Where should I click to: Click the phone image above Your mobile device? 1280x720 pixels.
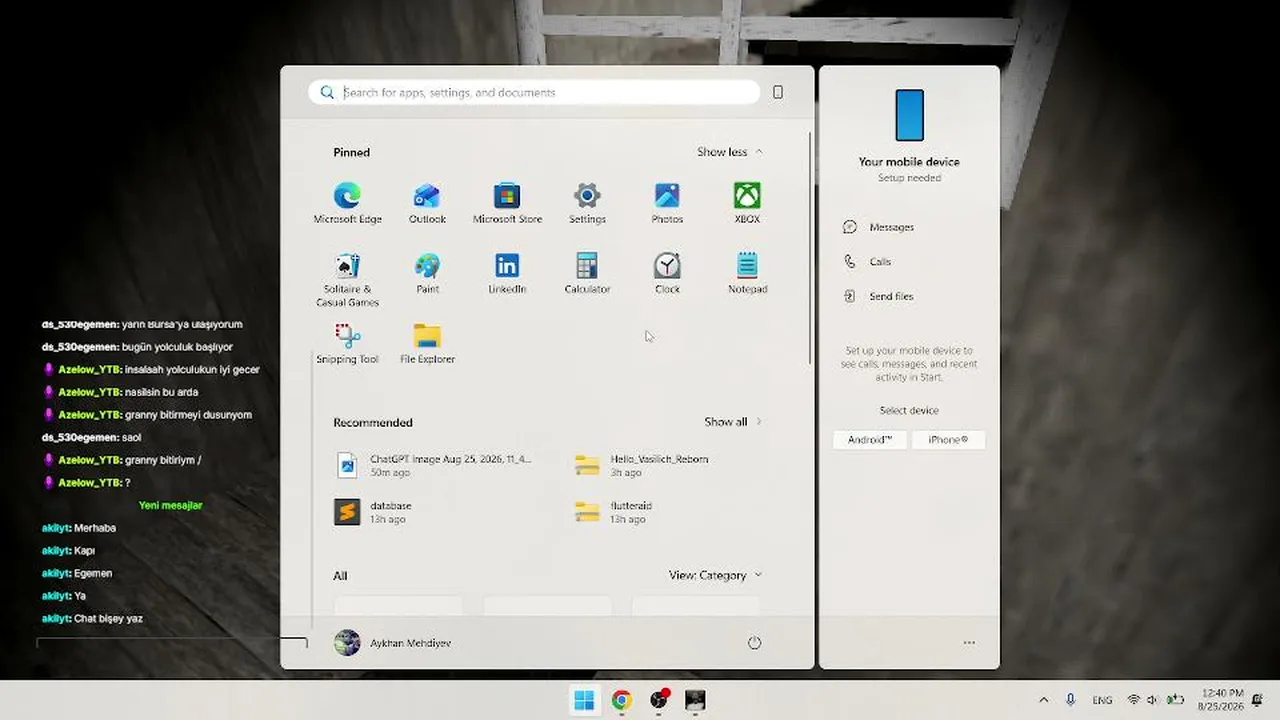coord(909,115)
